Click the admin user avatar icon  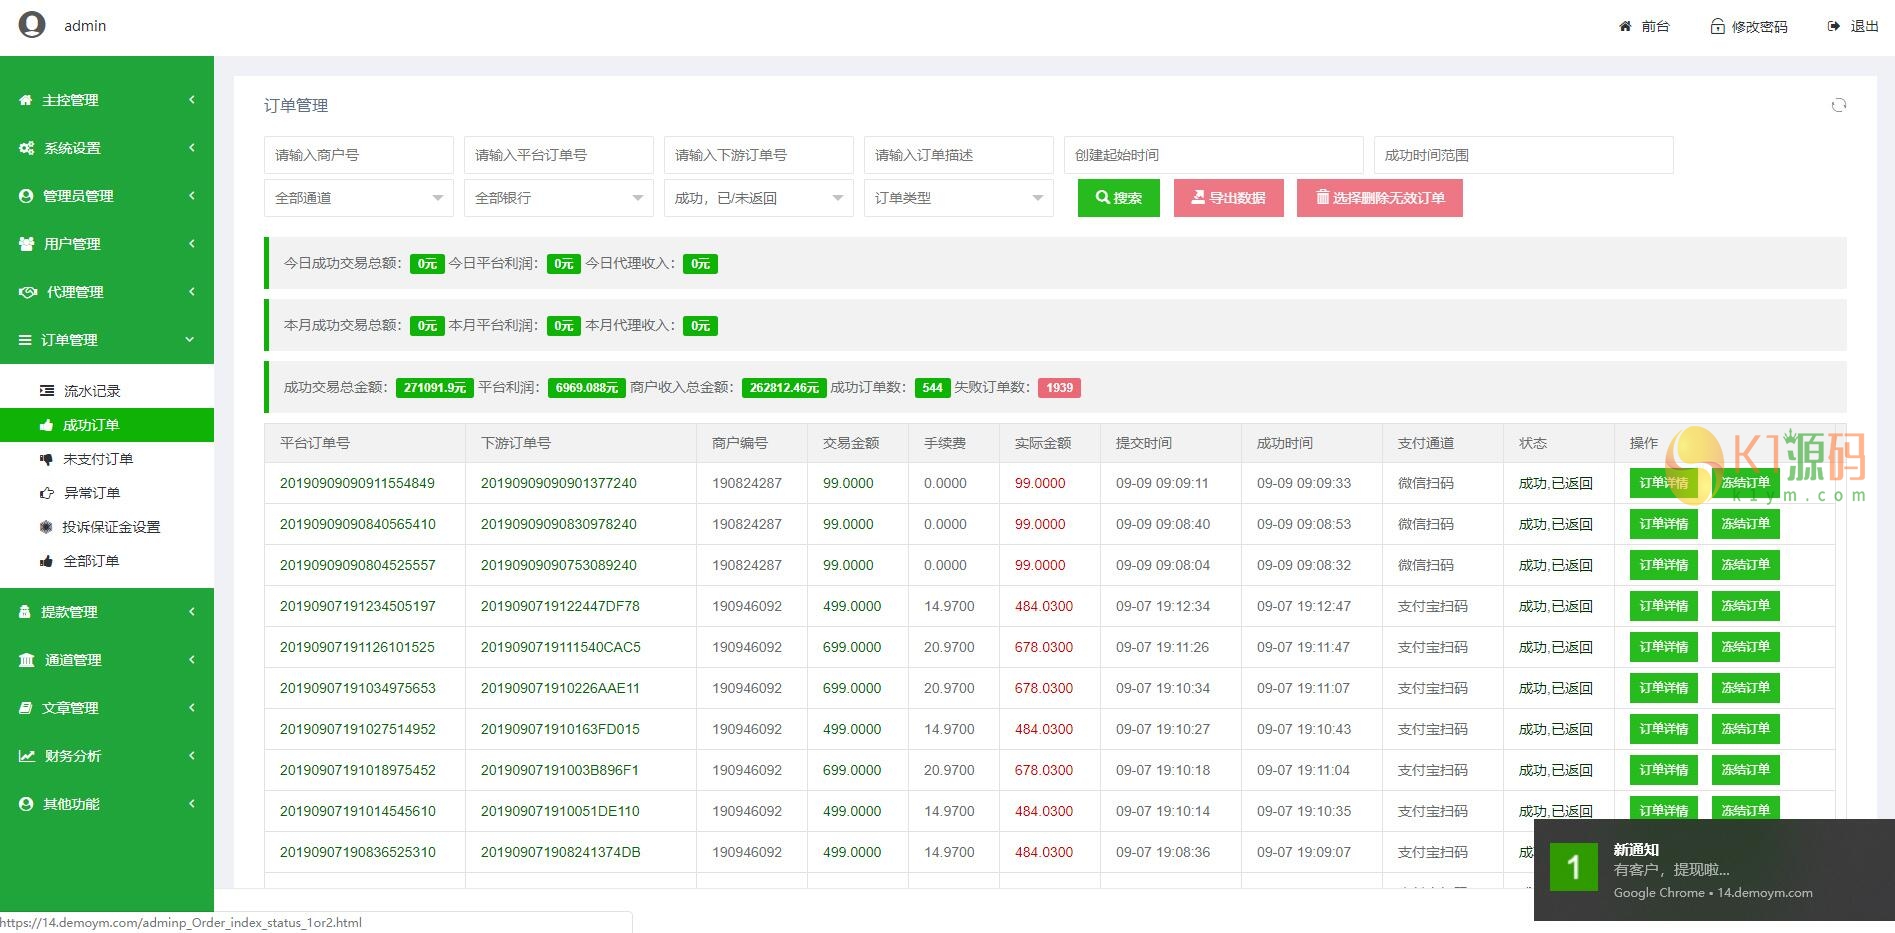[x=32, y=24]
